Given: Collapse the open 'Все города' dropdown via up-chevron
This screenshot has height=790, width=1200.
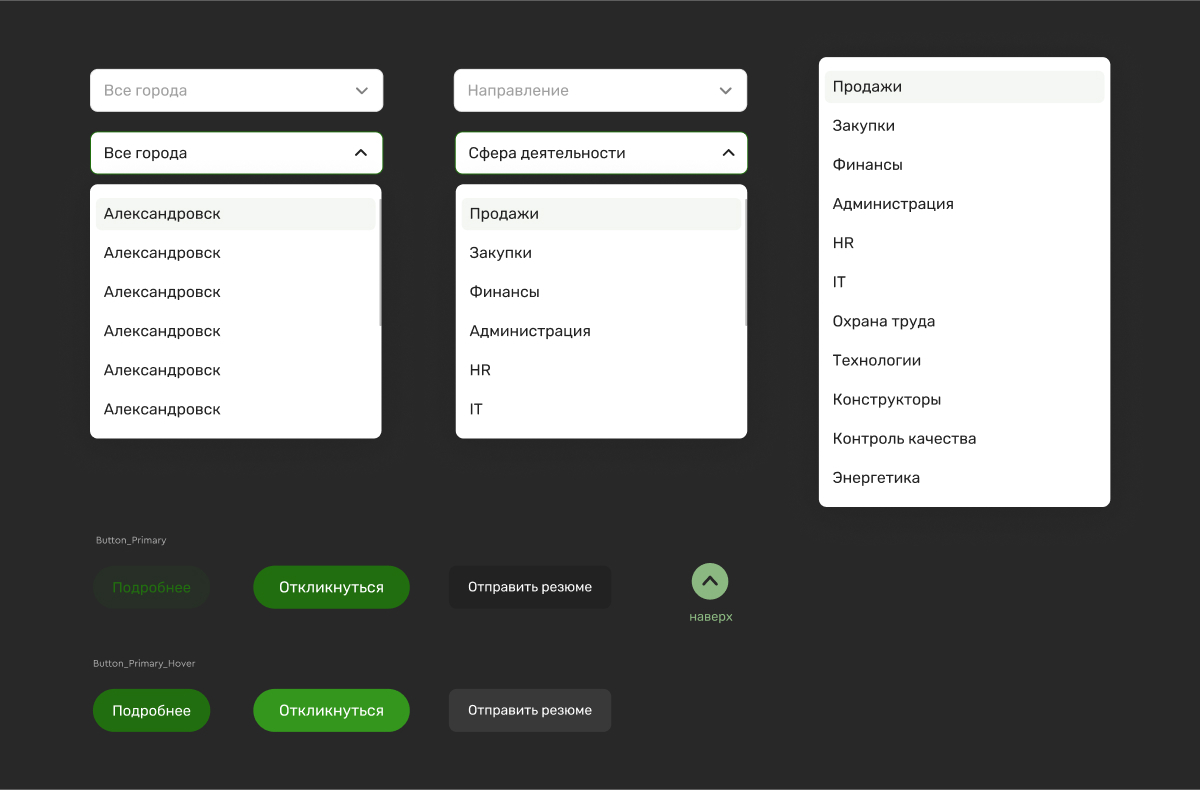Looking at the screenshot, I should pos(361,153).
